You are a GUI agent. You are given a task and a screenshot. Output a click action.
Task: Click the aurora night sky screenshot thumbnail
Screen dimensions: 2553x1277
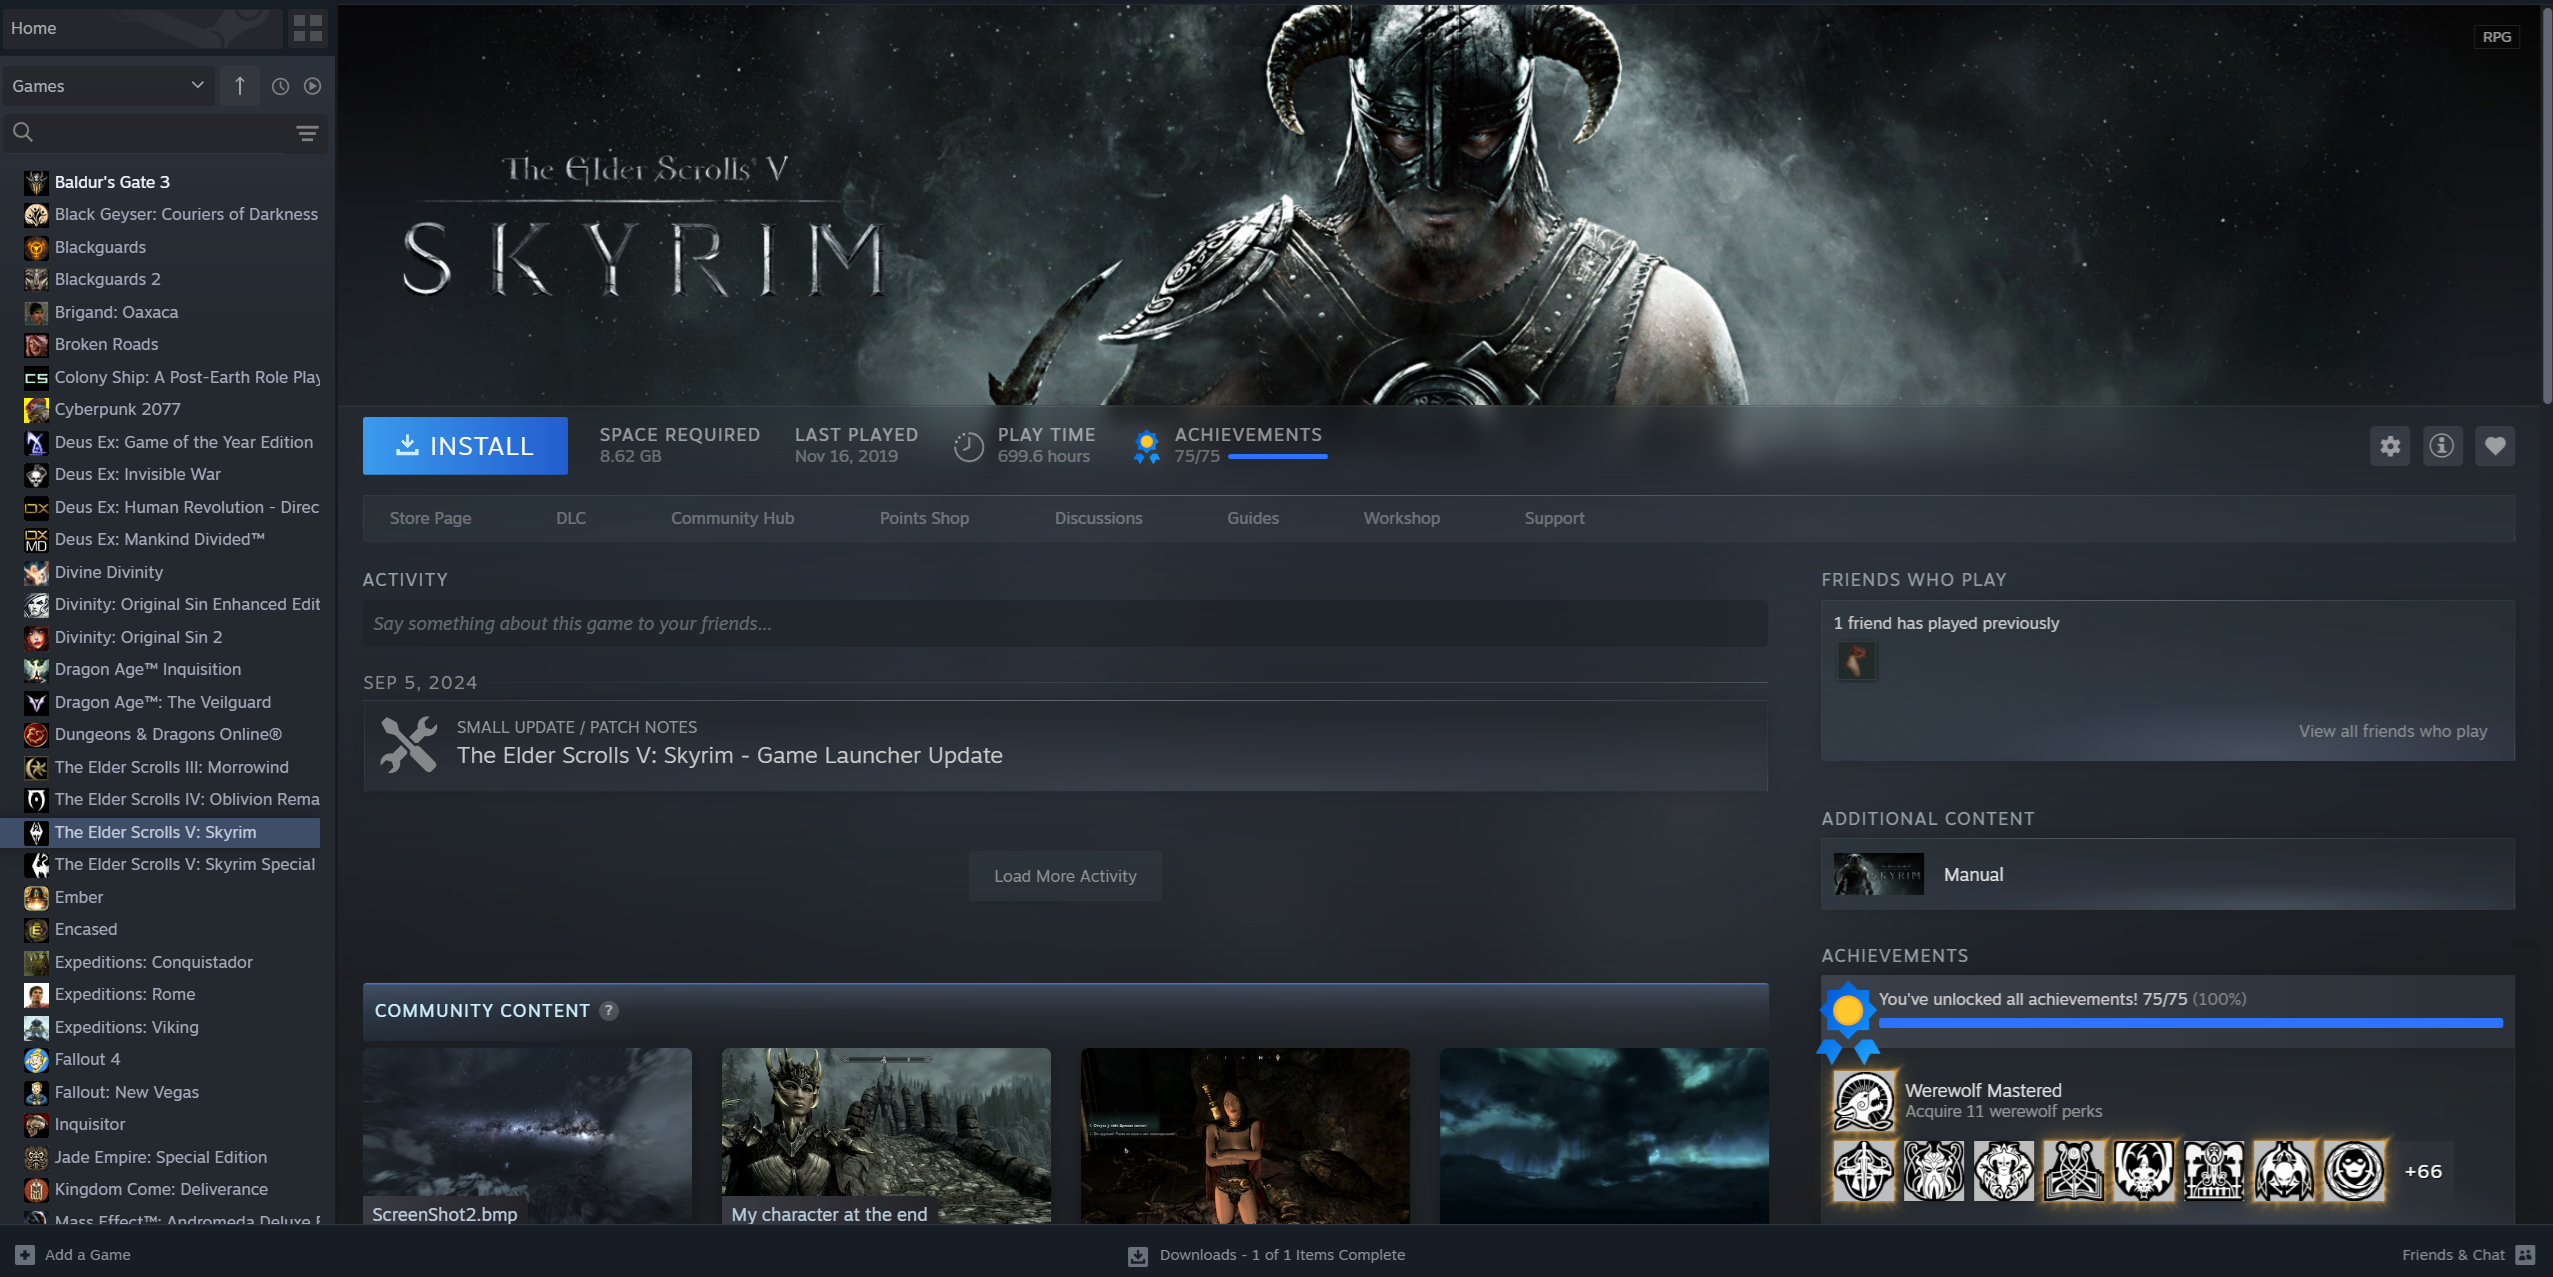point(1604,1136)
